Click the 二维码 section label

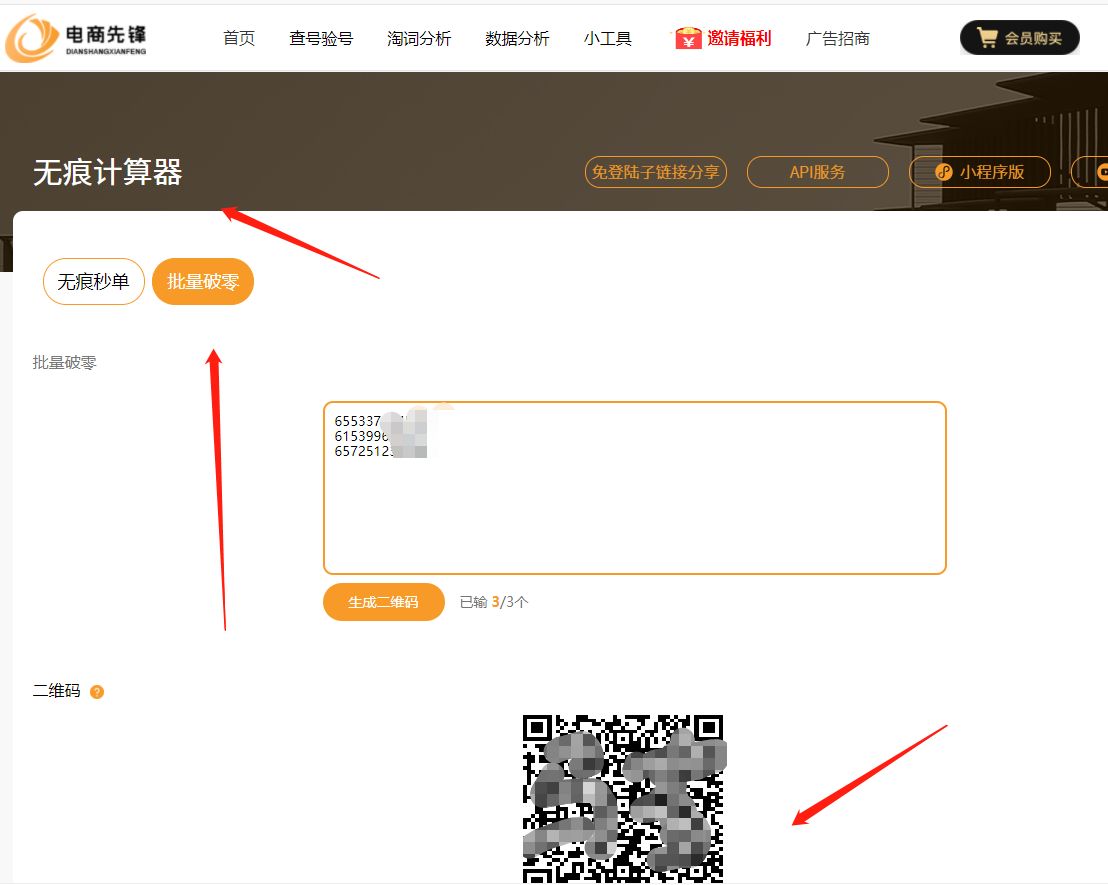(57, 691)
